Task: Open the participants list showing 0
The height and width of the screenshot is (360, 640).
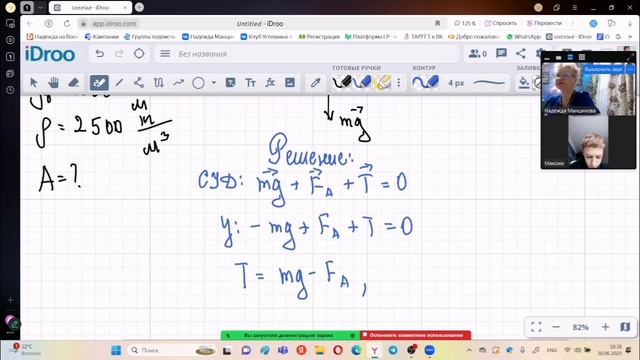Action: (478, 53)
